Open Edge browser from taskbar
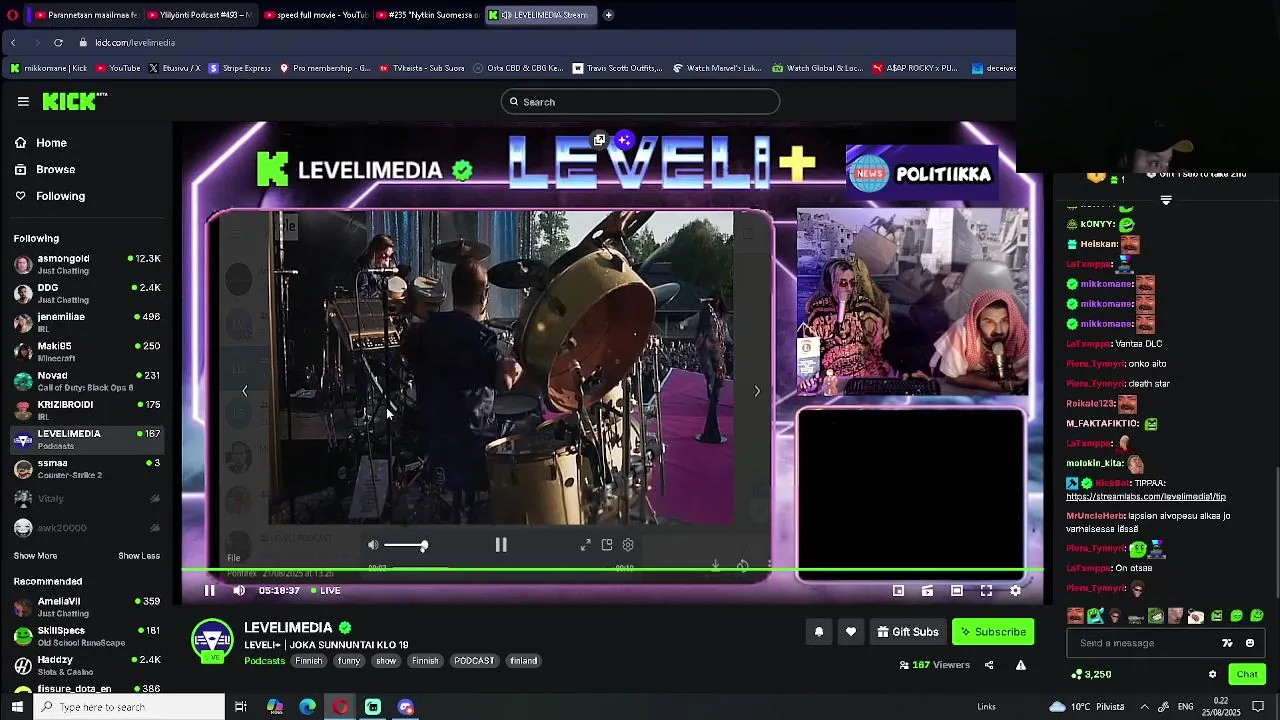The height and width of the screenshot is (720, 1280). point(307,707)
